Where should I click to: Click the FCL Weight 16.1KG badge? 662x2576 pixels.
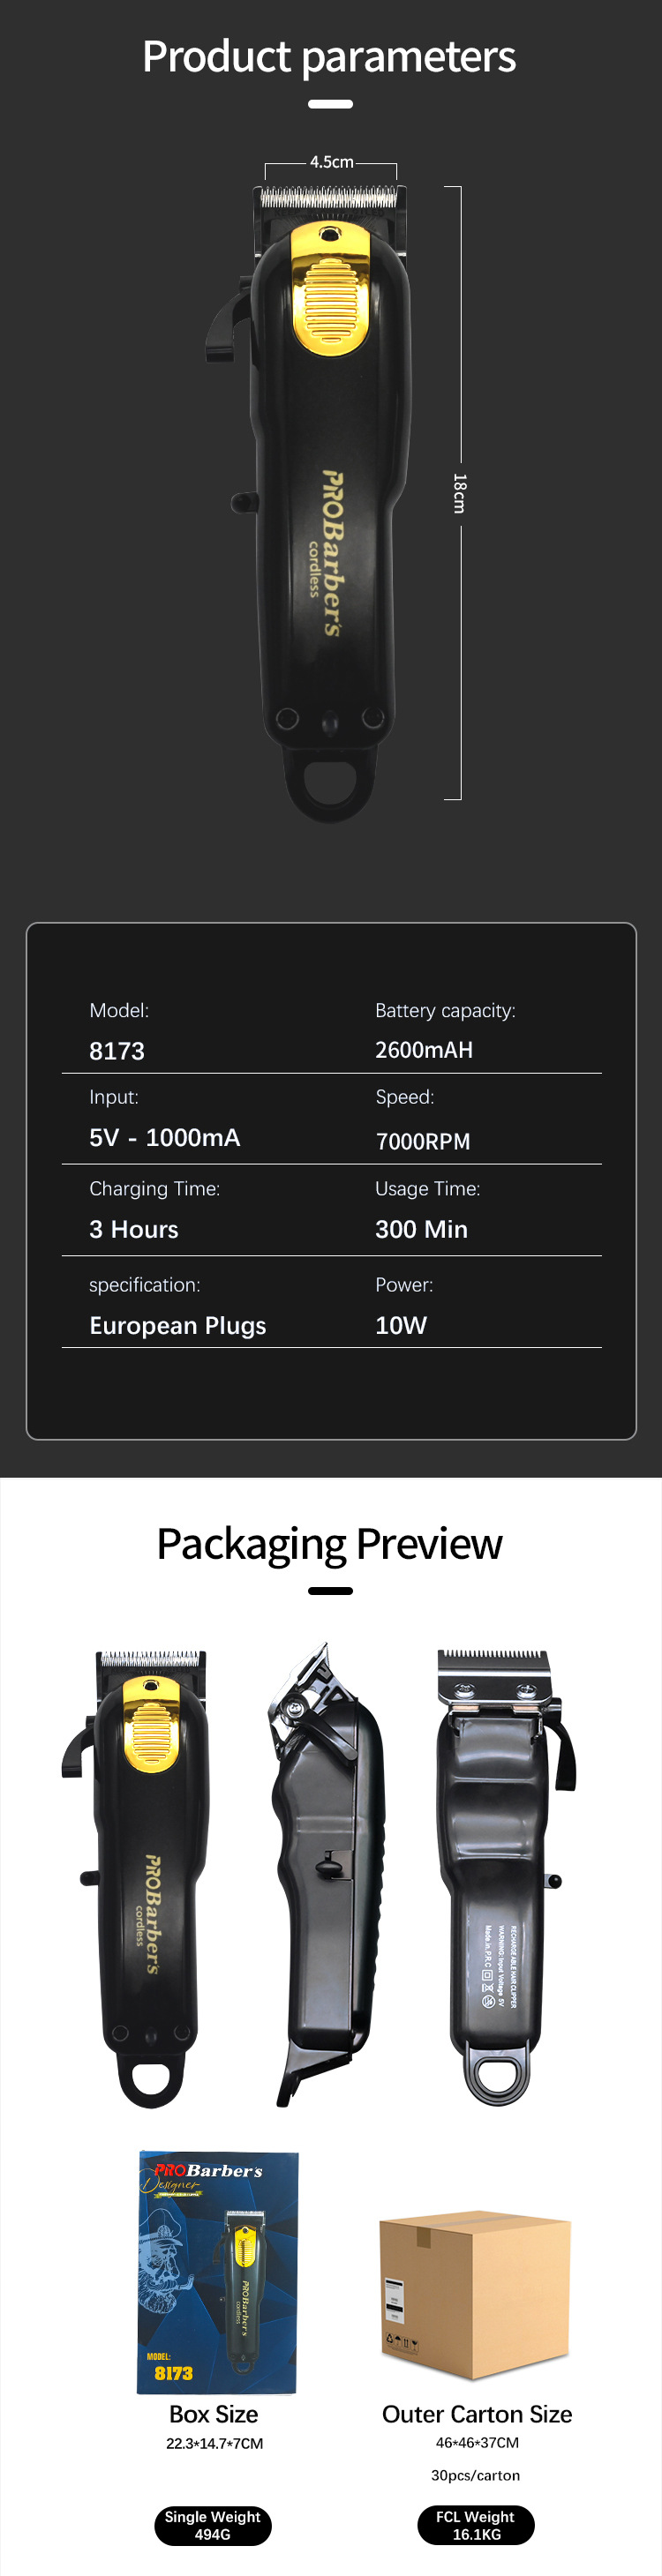tap(476, 2525)
